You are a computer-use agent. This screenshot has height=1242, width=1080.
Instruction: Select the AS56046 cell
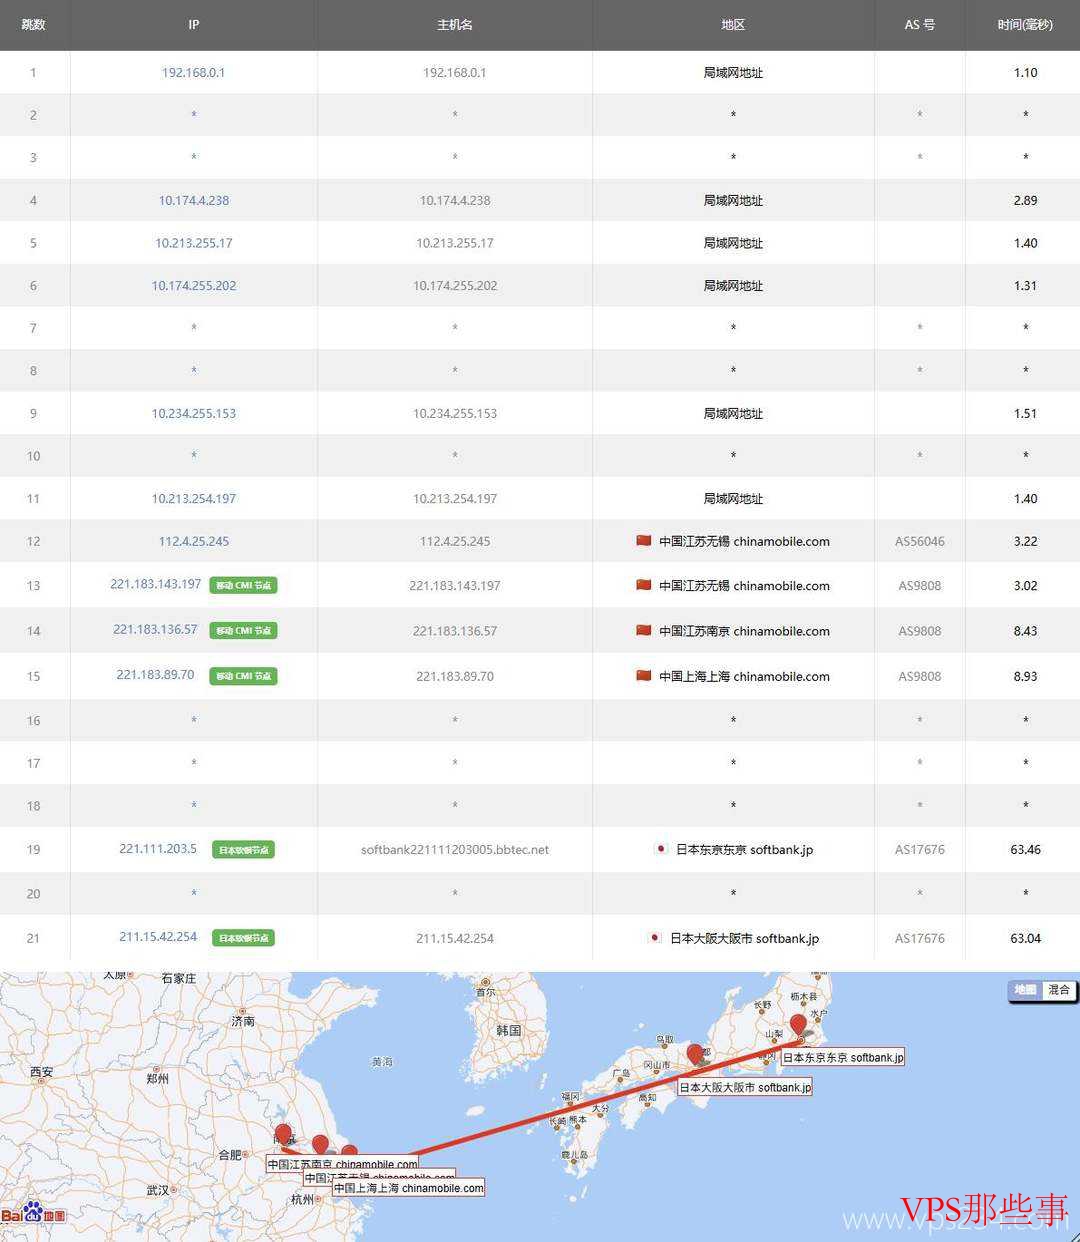920,541
